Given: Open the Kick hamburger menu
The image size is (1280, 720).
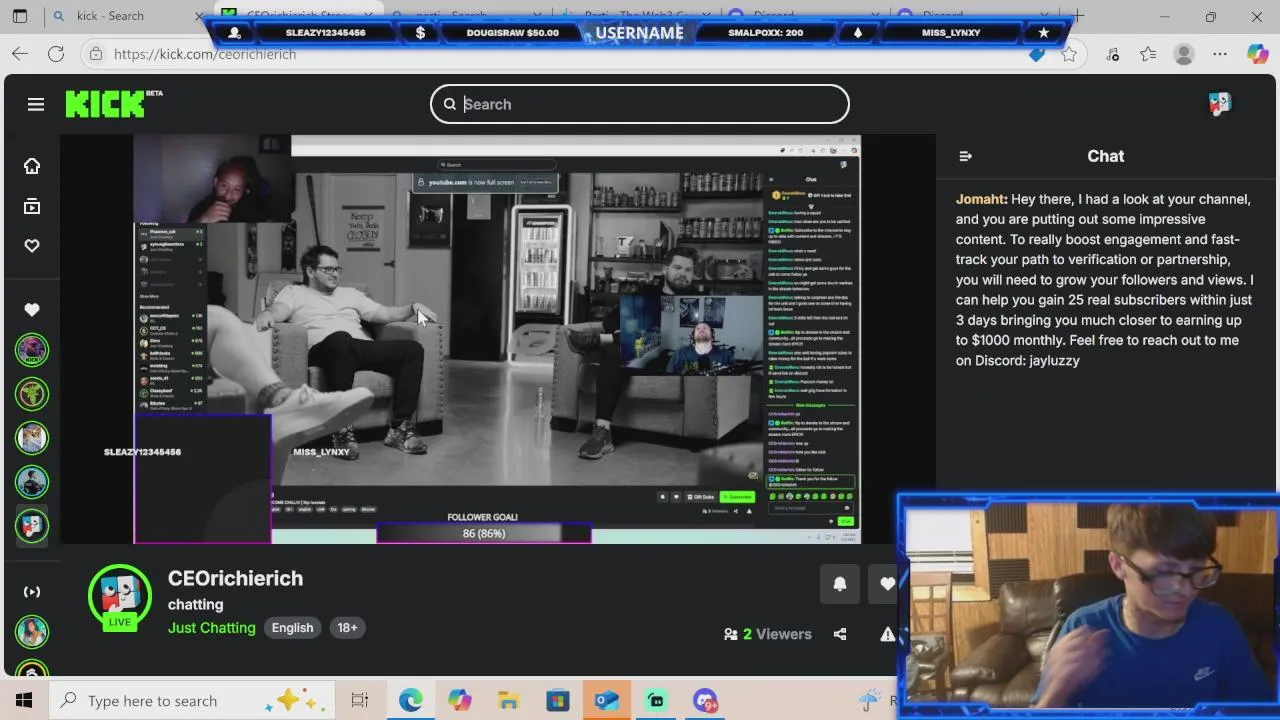Looking at the screenshot, I should [36, 104].
